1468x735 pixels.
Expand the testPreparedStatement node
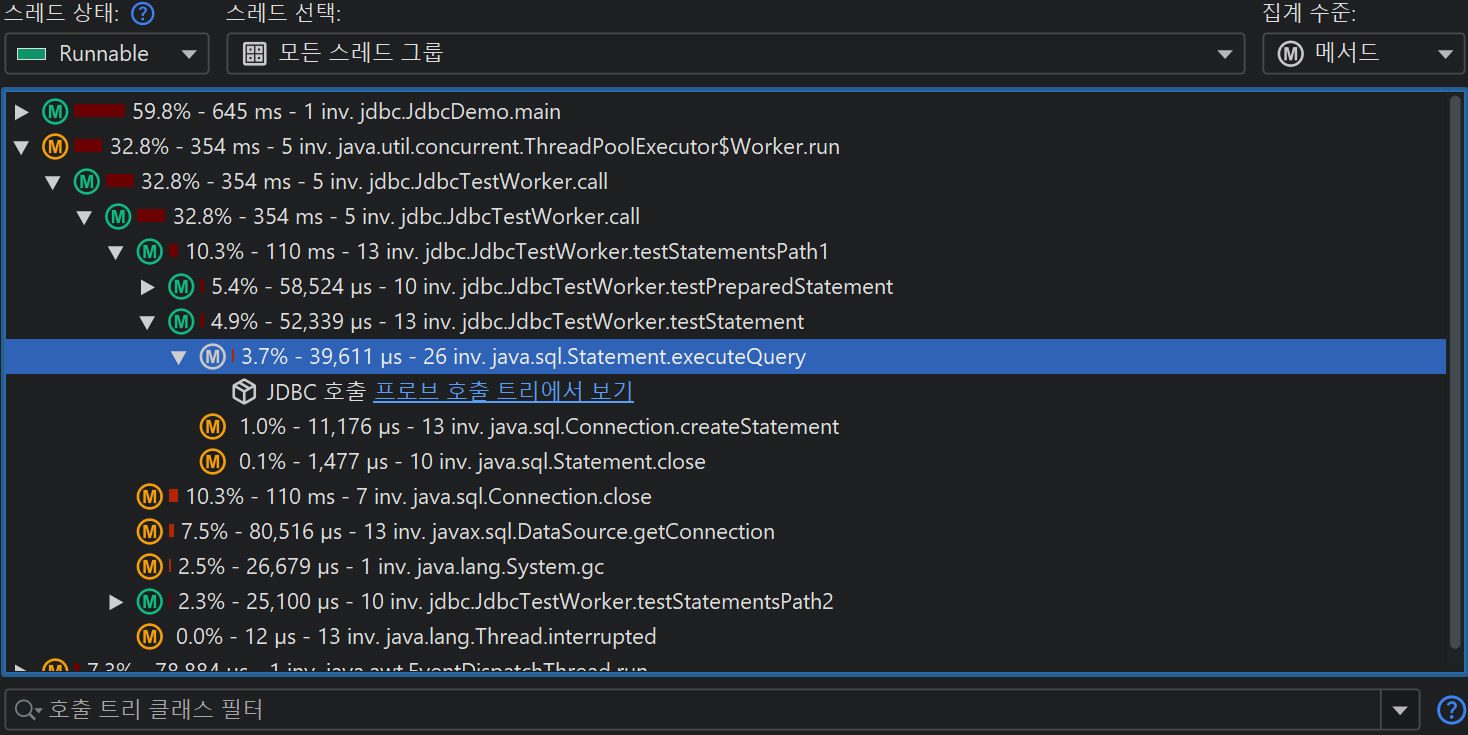148,288
